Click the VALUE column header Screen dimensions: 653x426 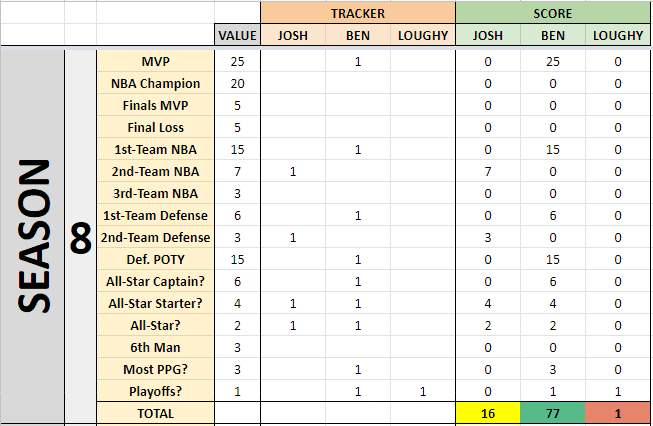[x=237, y=35]
